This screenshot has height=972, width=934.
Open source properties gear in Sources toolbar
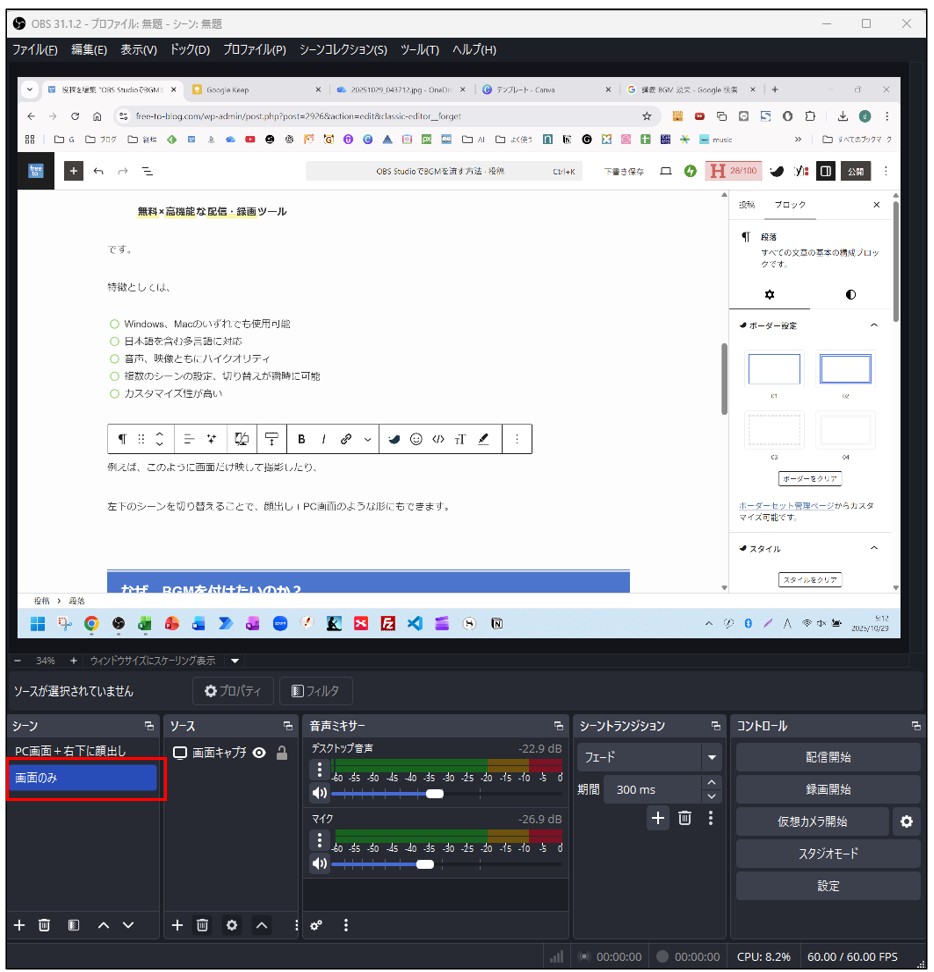(232, 925)
